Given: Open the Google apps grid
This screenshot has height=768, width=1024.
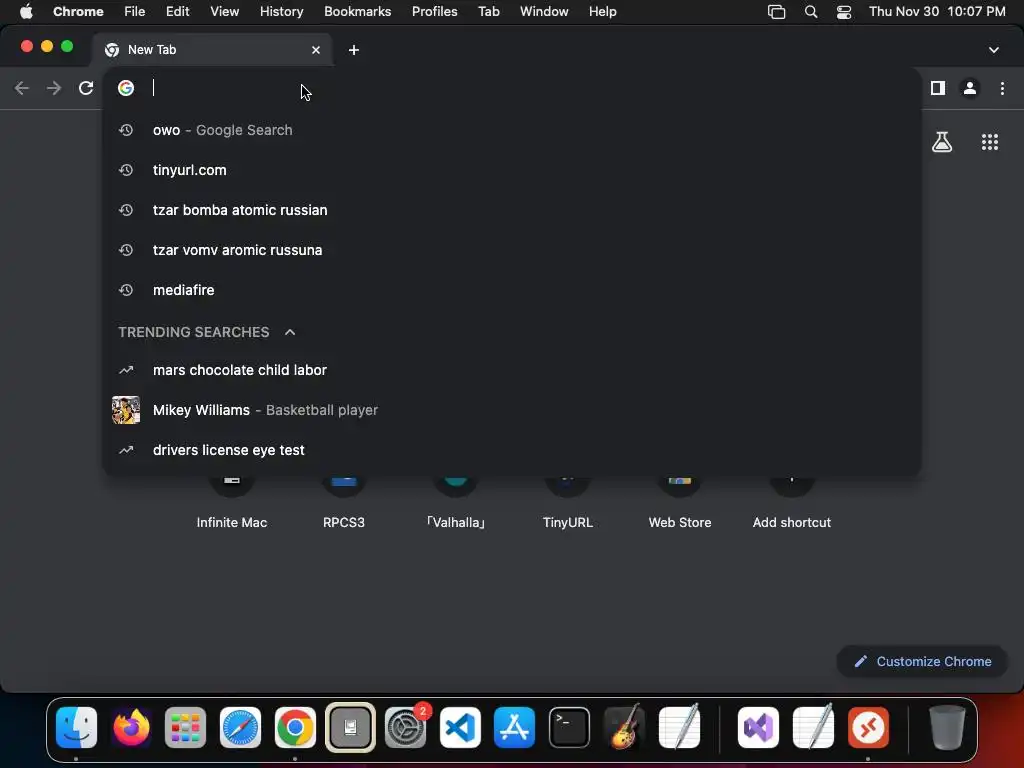Looking at the screenshot, I should (x=990, y=142).
